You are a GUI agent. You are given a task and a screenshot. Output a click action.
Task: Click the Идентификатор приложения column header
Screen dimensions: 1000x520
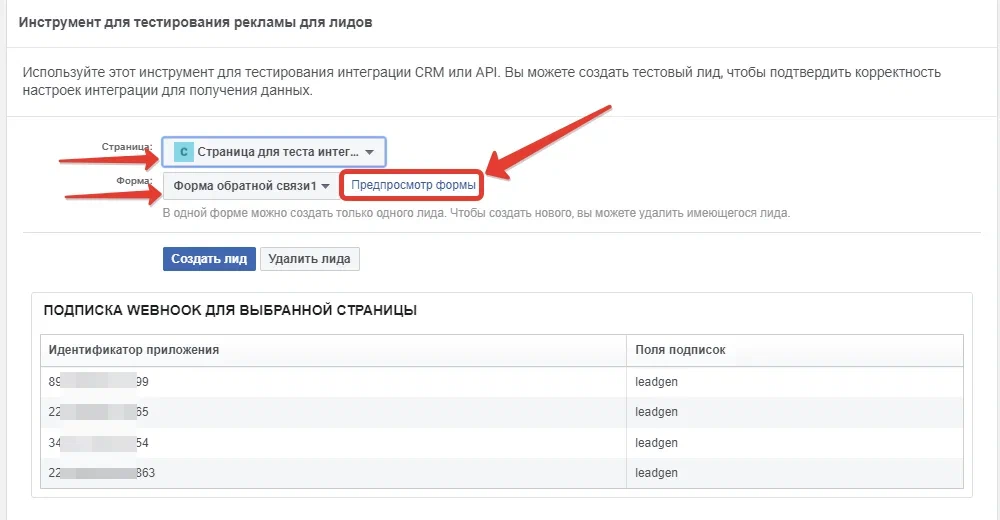(x=333, y=350)
